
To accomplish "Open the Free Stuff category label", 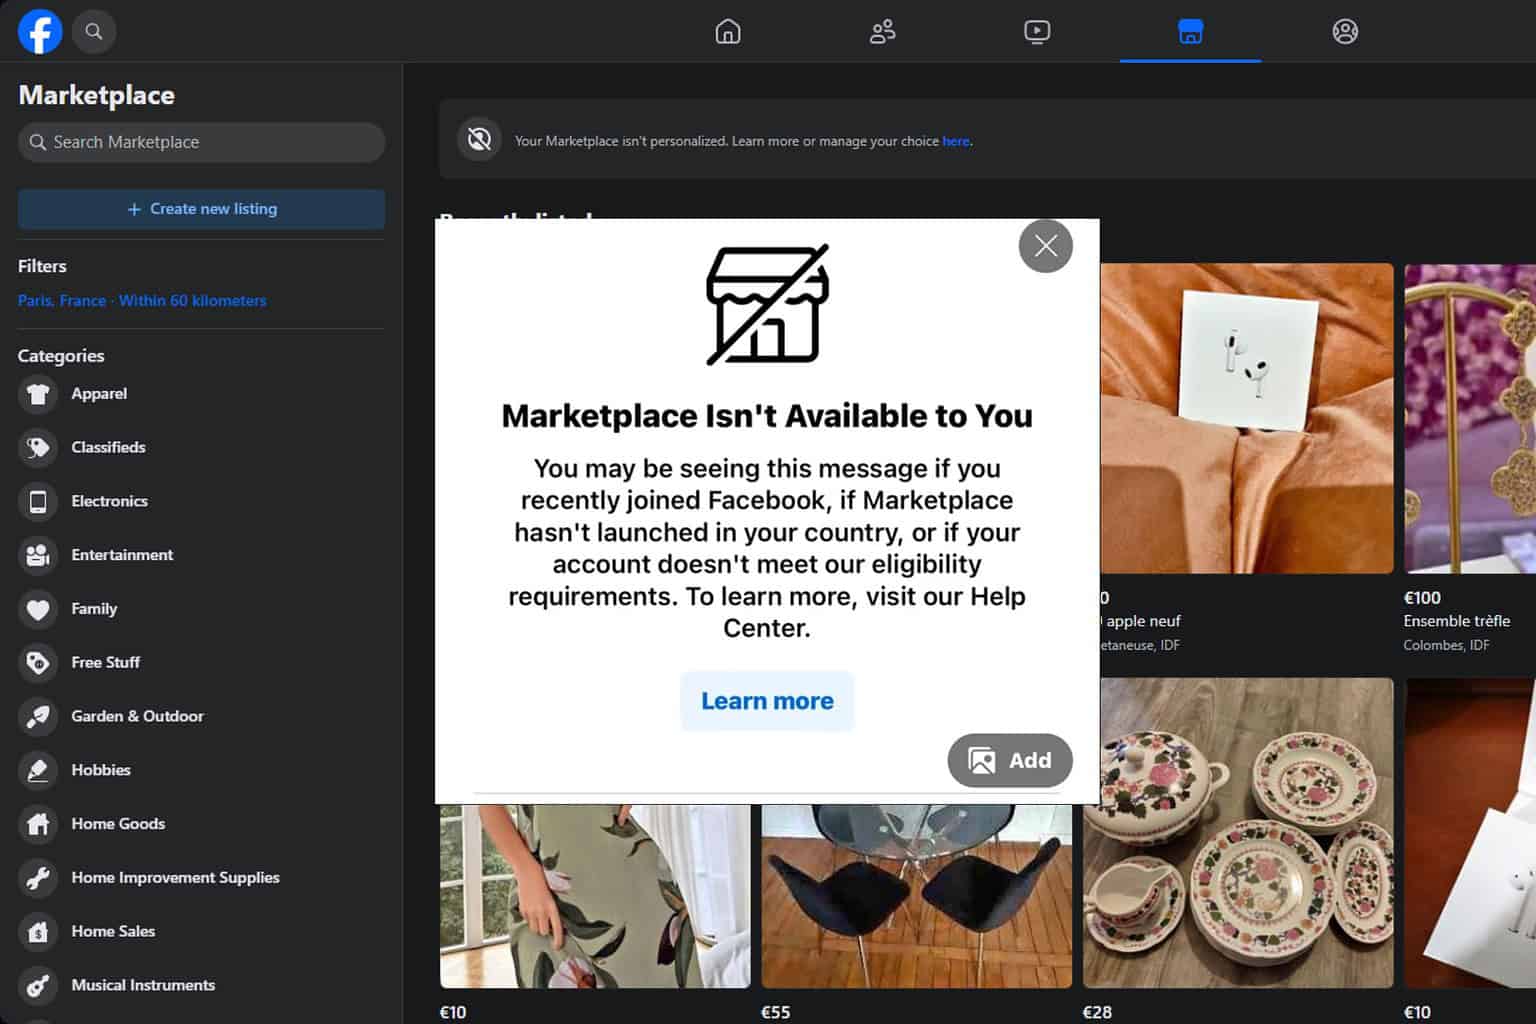I will (x=105, y=663).
